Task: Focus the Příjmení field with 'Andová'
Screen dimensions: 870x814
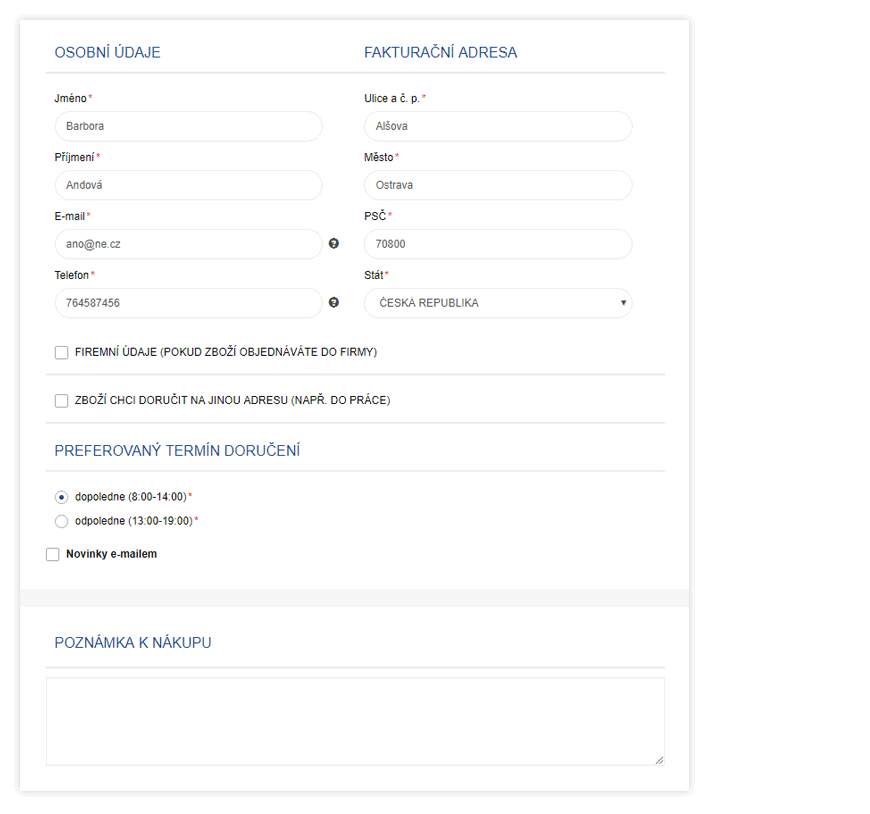Action: coord(188,185)
